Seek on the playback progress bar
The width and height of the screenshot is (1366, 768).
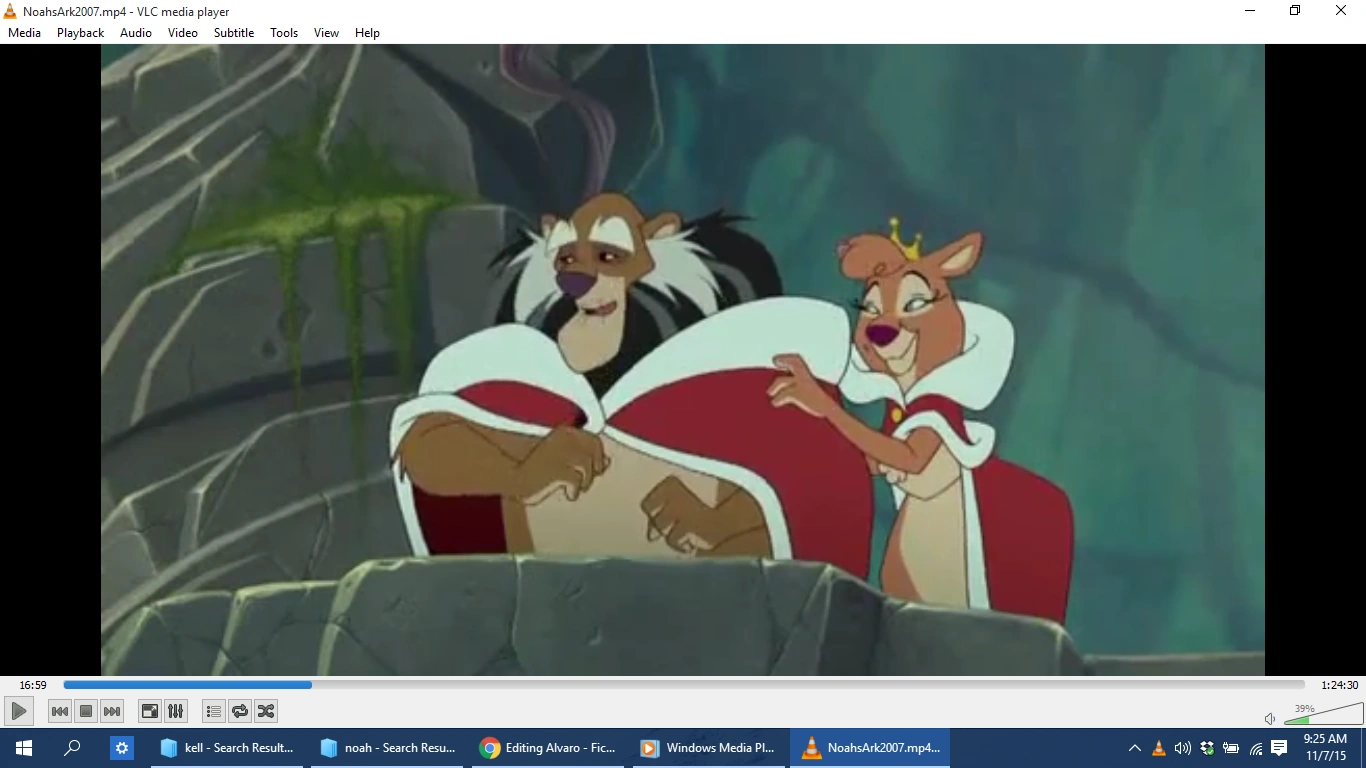tap(684, 685)
